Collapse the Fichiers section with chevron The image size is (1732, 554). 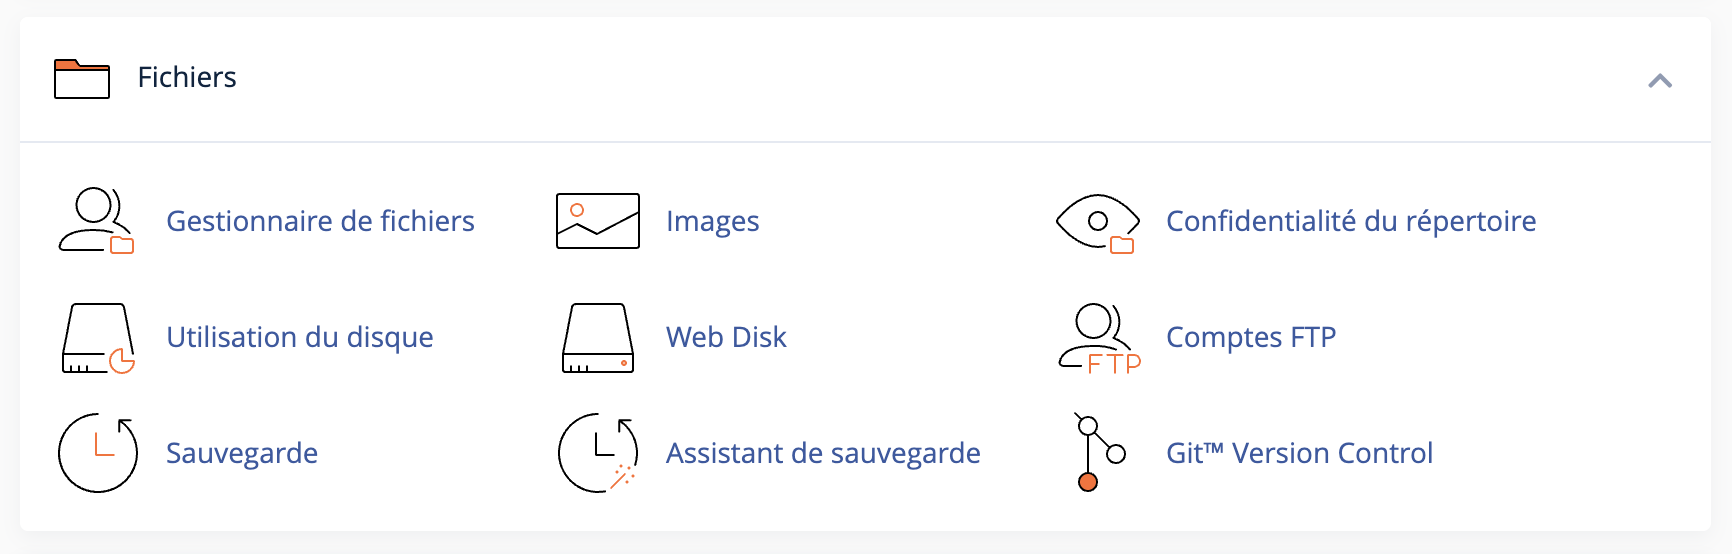point(1660,81)
